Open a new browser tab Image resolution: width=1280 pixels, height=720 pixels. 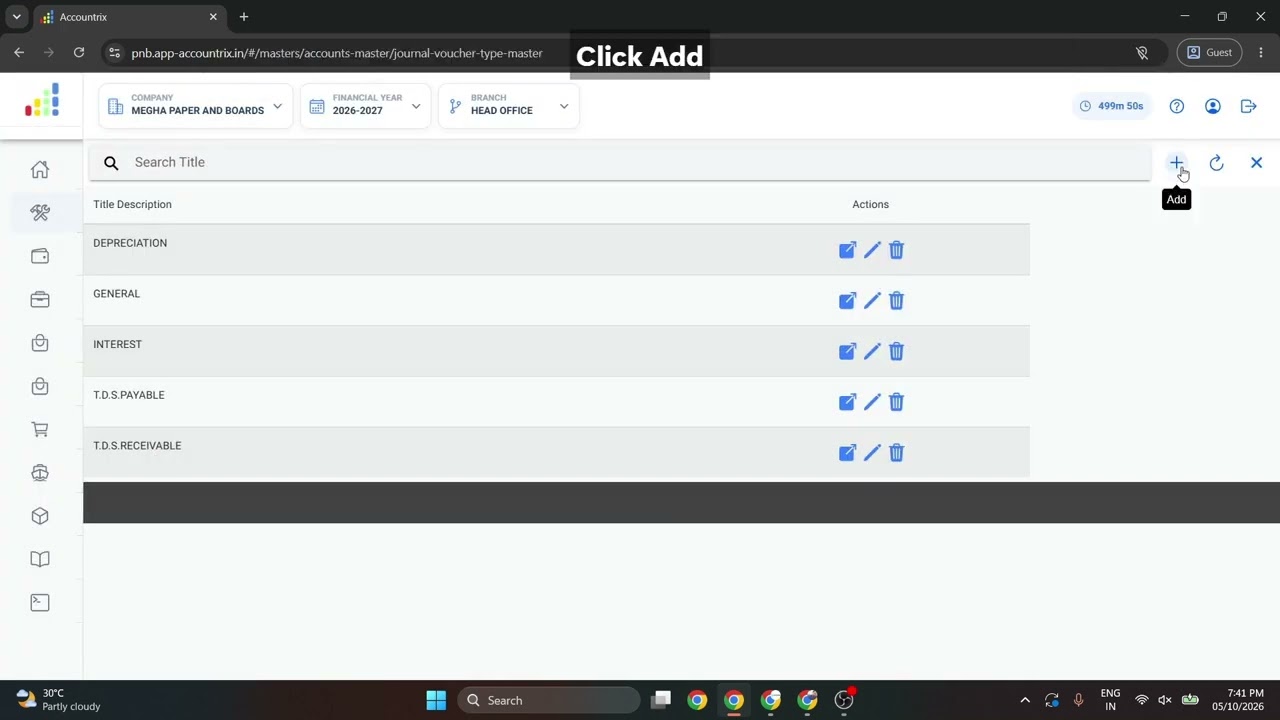pyautogui.click(x=243, y=17)
